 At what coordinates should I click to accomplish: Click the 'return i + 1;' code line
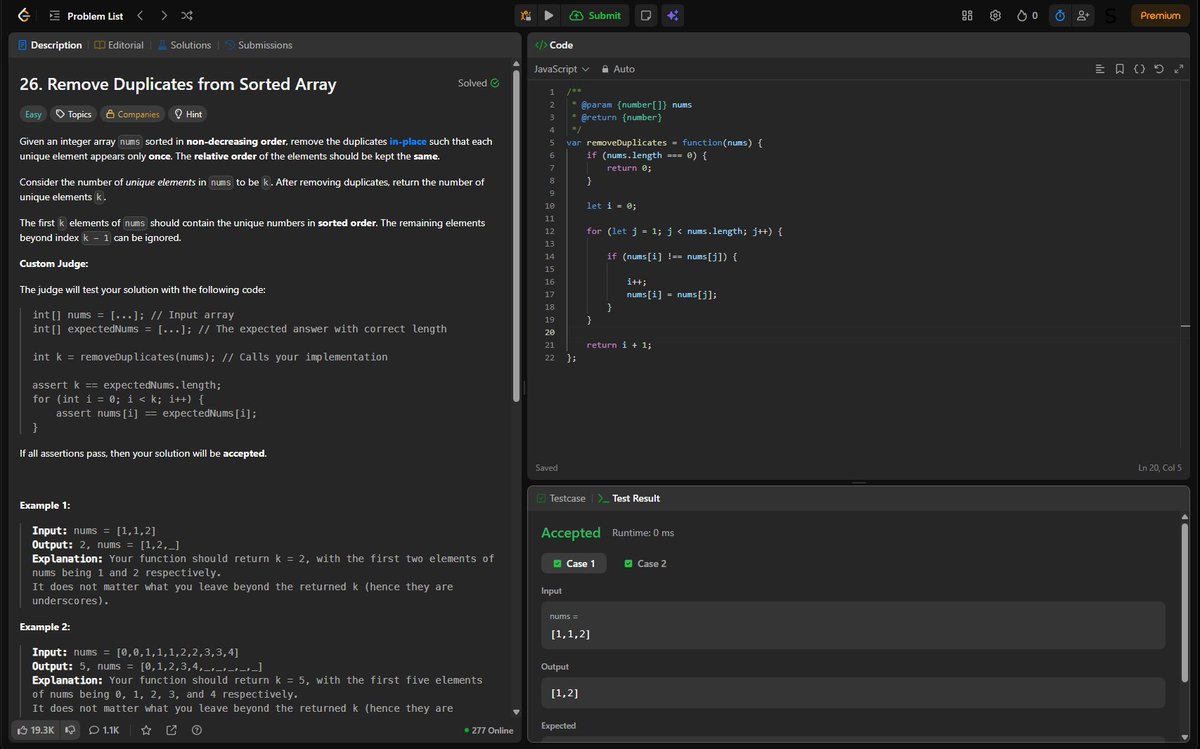pos(620,345)
